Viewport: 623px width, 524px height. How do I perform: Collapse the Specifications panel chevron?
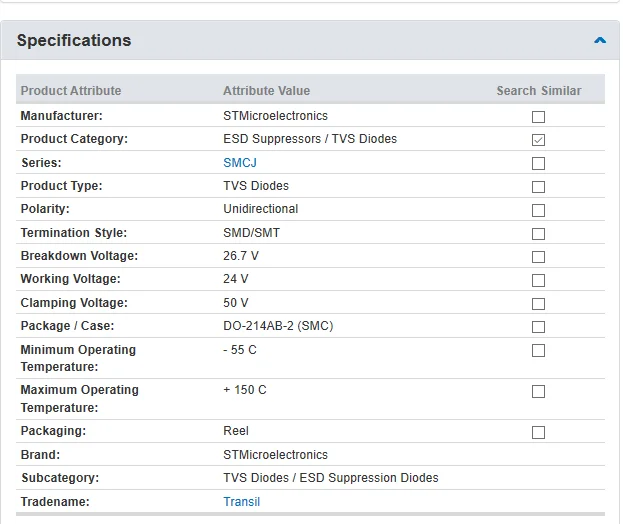[600, 40]
